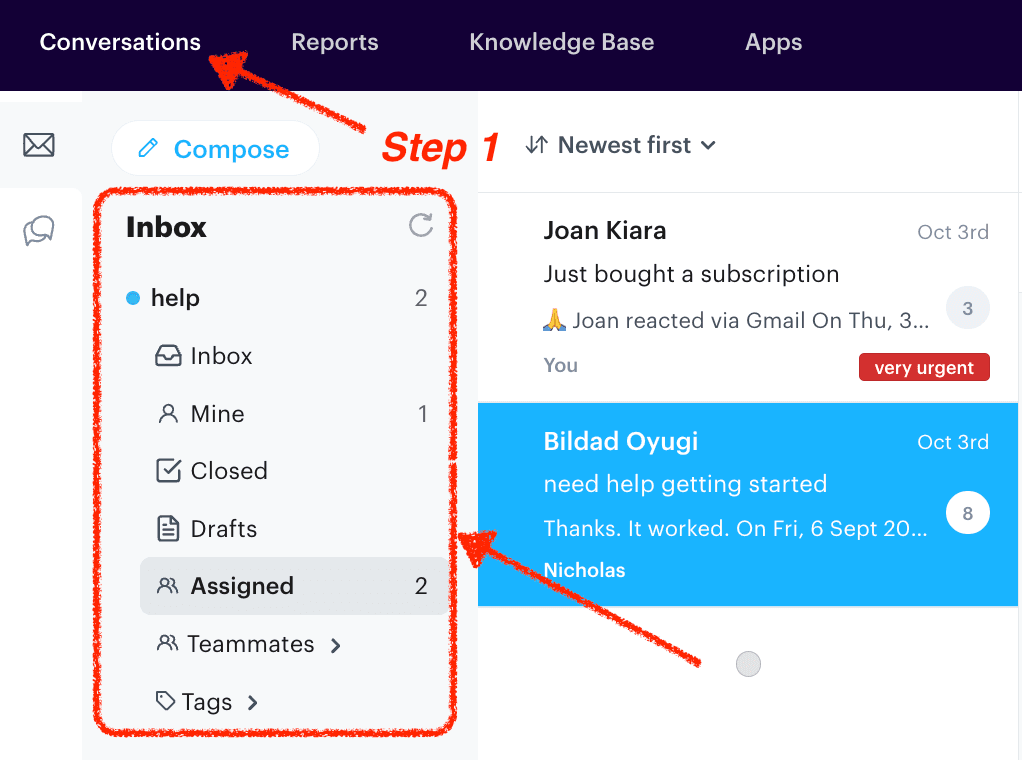The width and height of the screenshot is (1022, 760).
Task: Select the chat conversations icon in left rail
Action: [39, 230]
